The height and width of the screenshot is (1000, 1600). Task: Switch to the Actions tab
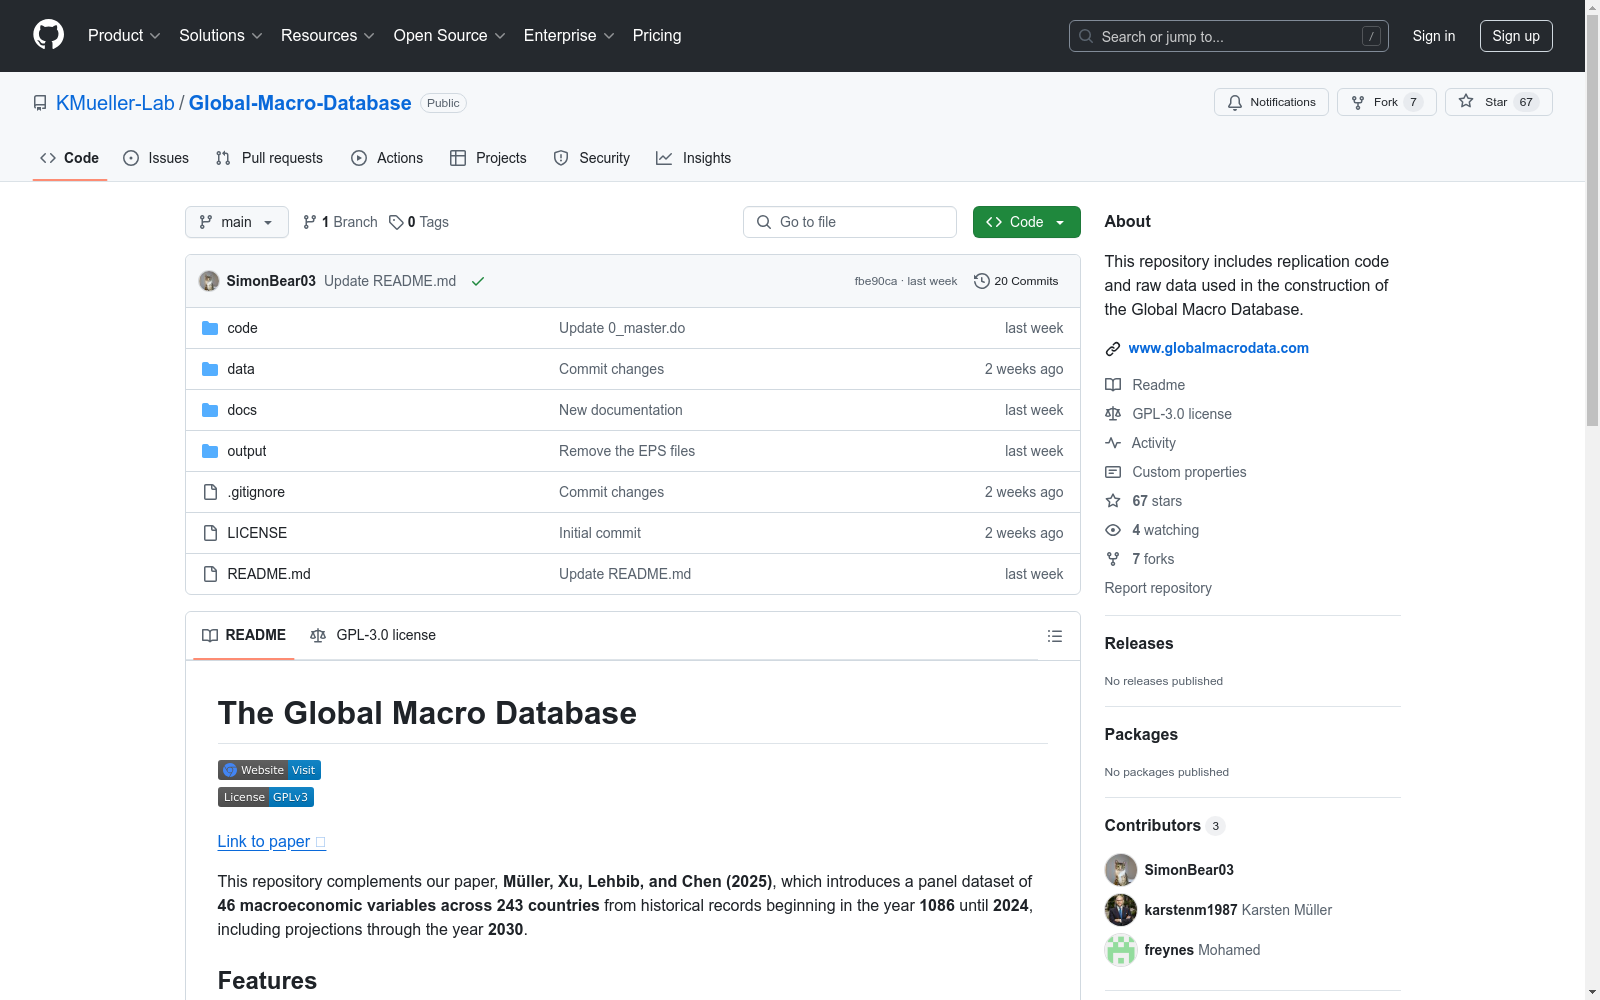click(387, 158)
